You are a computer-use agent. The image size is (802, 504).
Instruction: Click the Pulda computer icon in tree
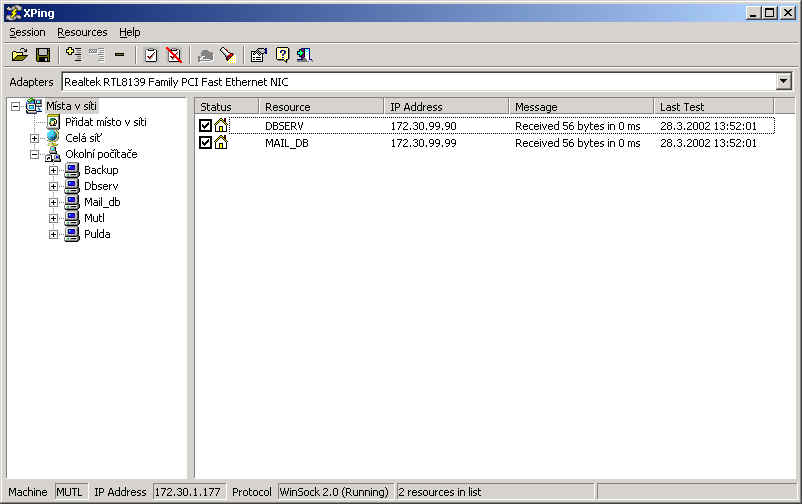point(72,234)
